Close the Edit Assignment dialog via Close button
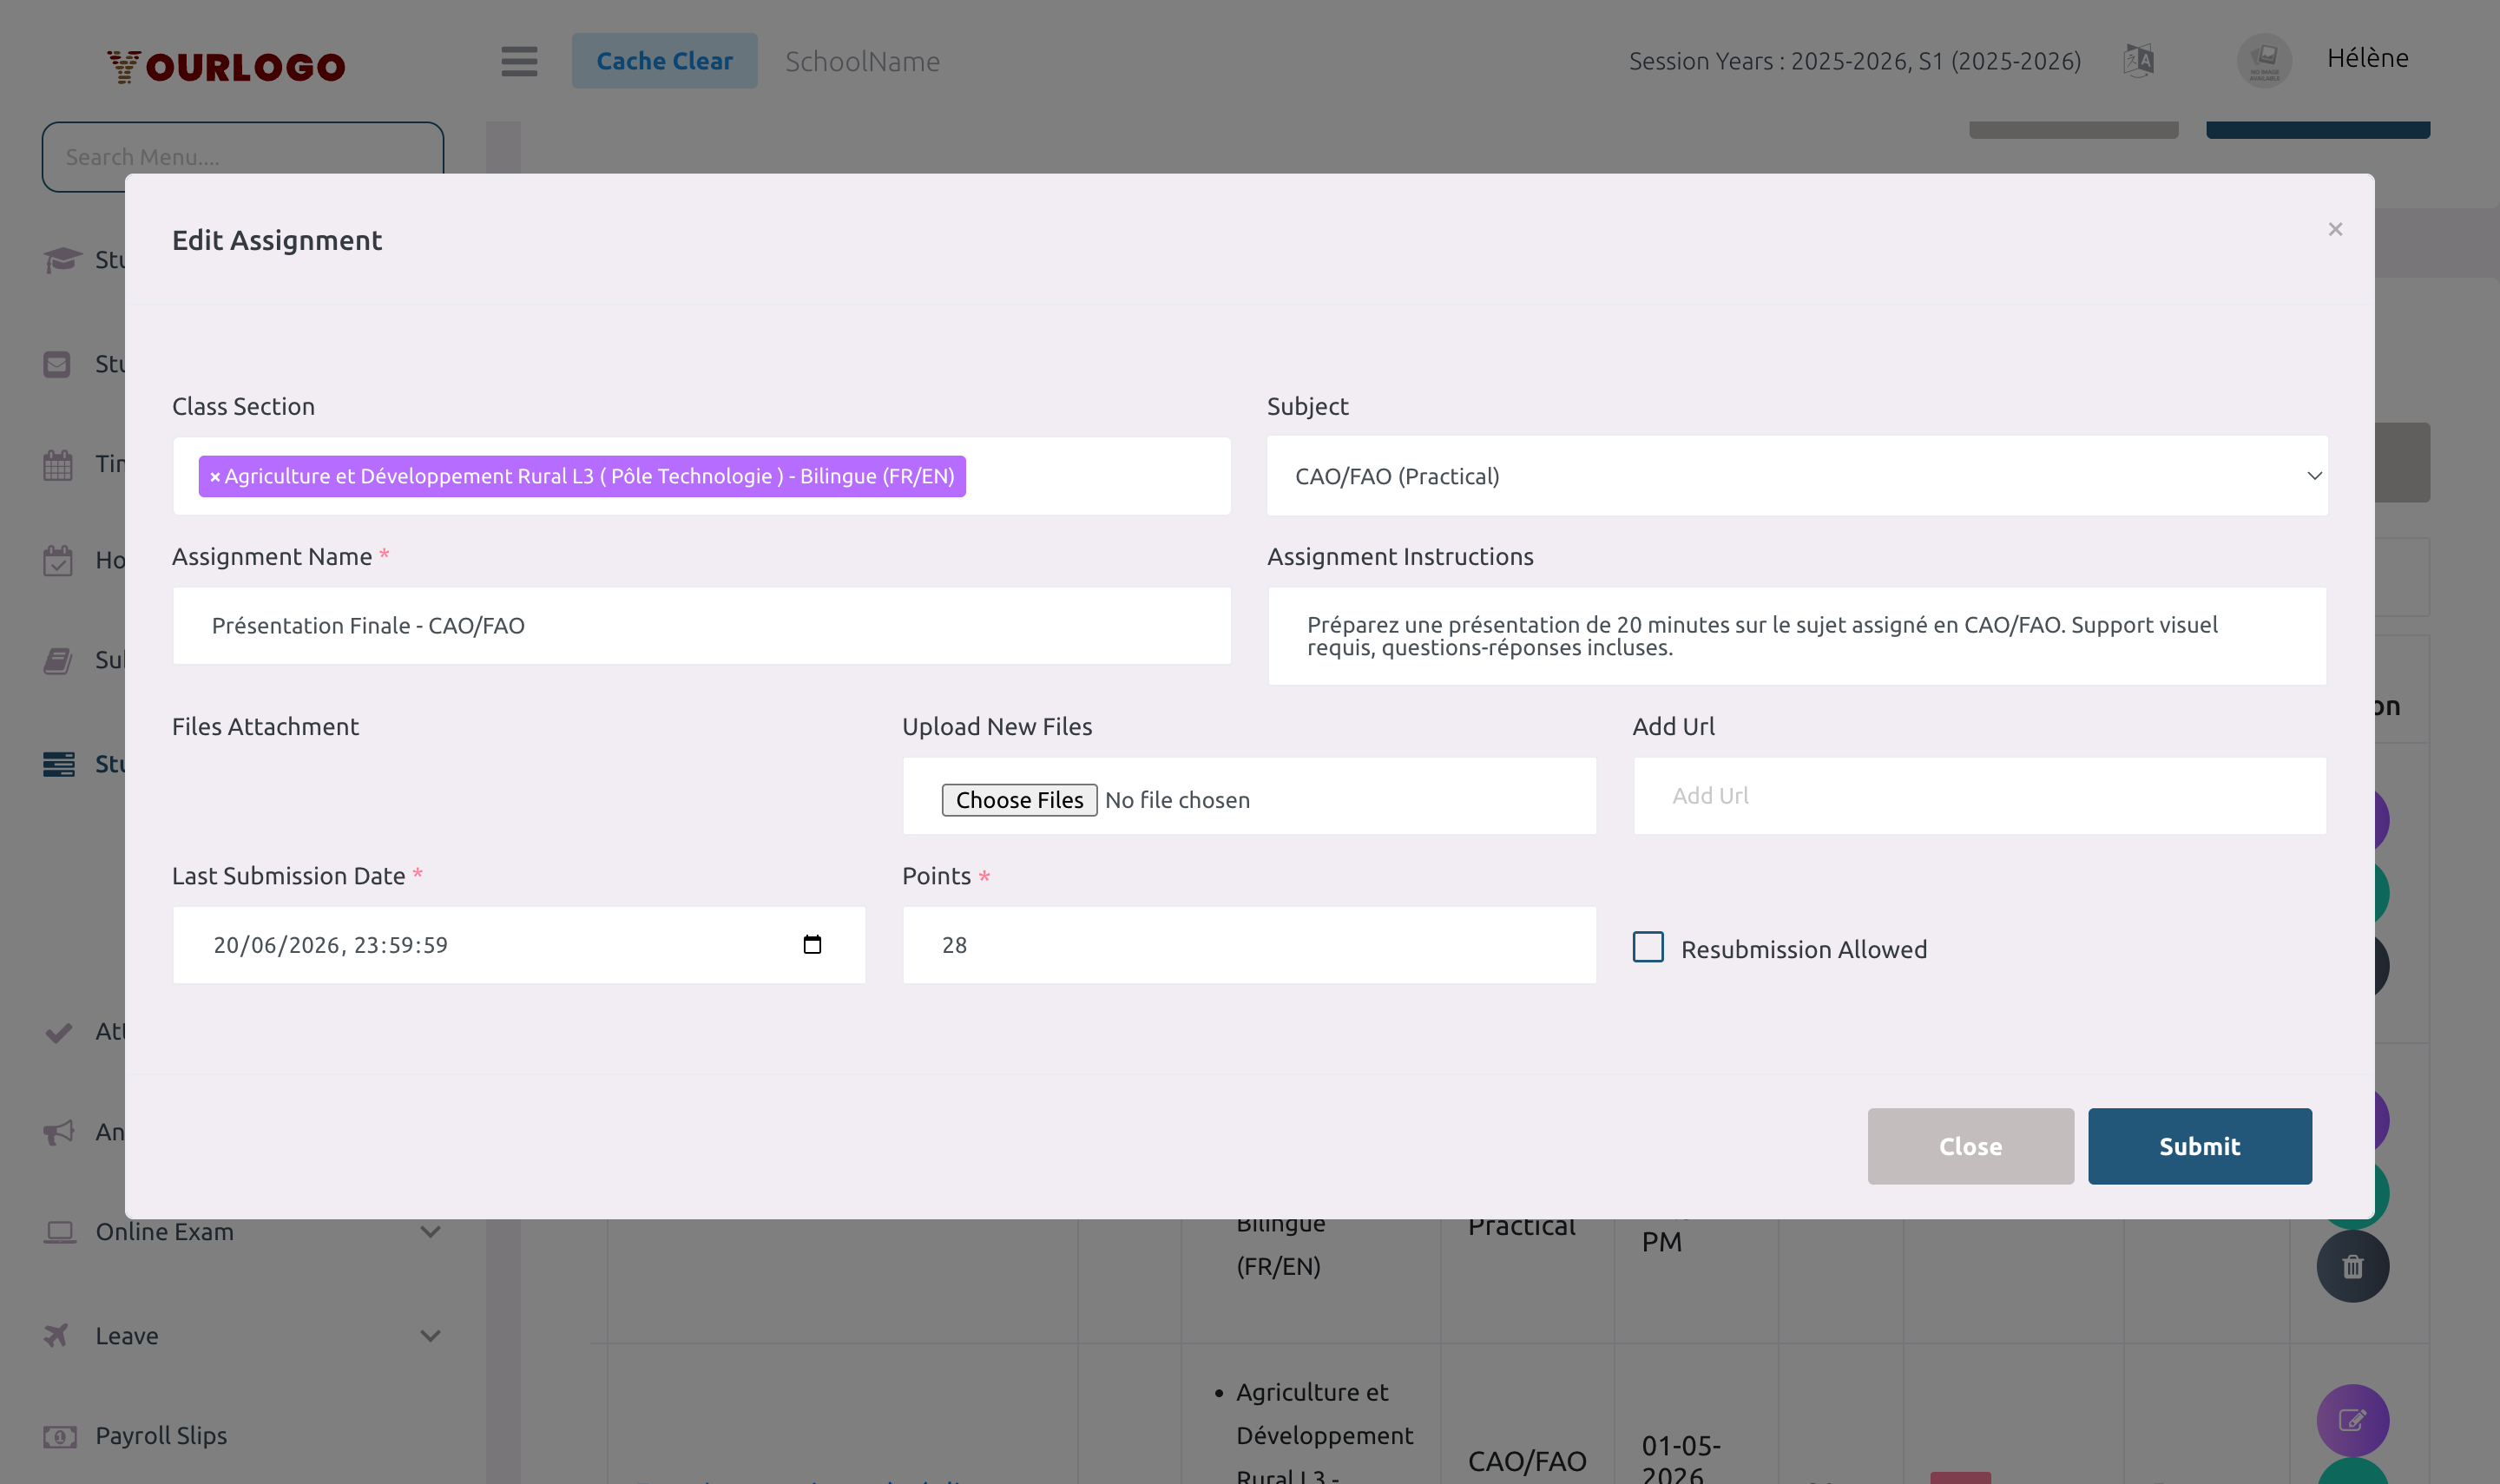The image size is (2500, 1484). pyautogui.click(x=1969, y=1146)
